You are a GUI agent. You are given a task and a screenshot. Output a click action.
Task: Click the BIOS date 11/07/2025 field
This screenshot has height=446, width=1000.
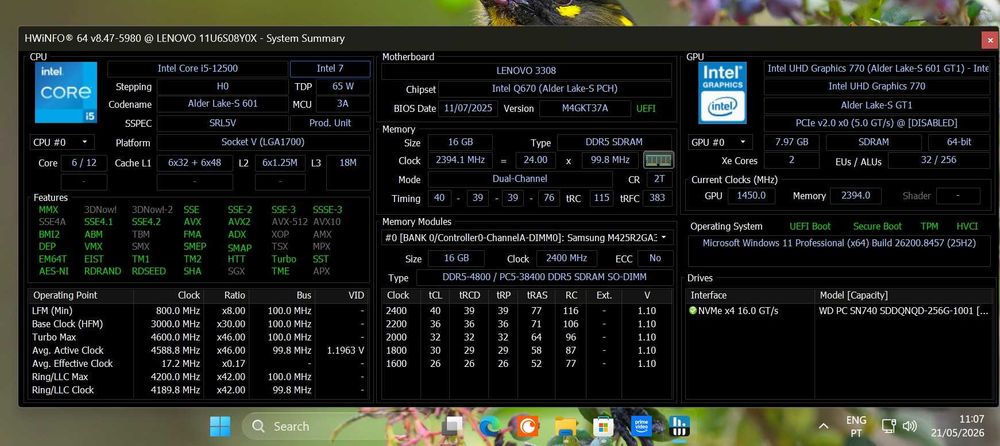[x=469, y=108]
